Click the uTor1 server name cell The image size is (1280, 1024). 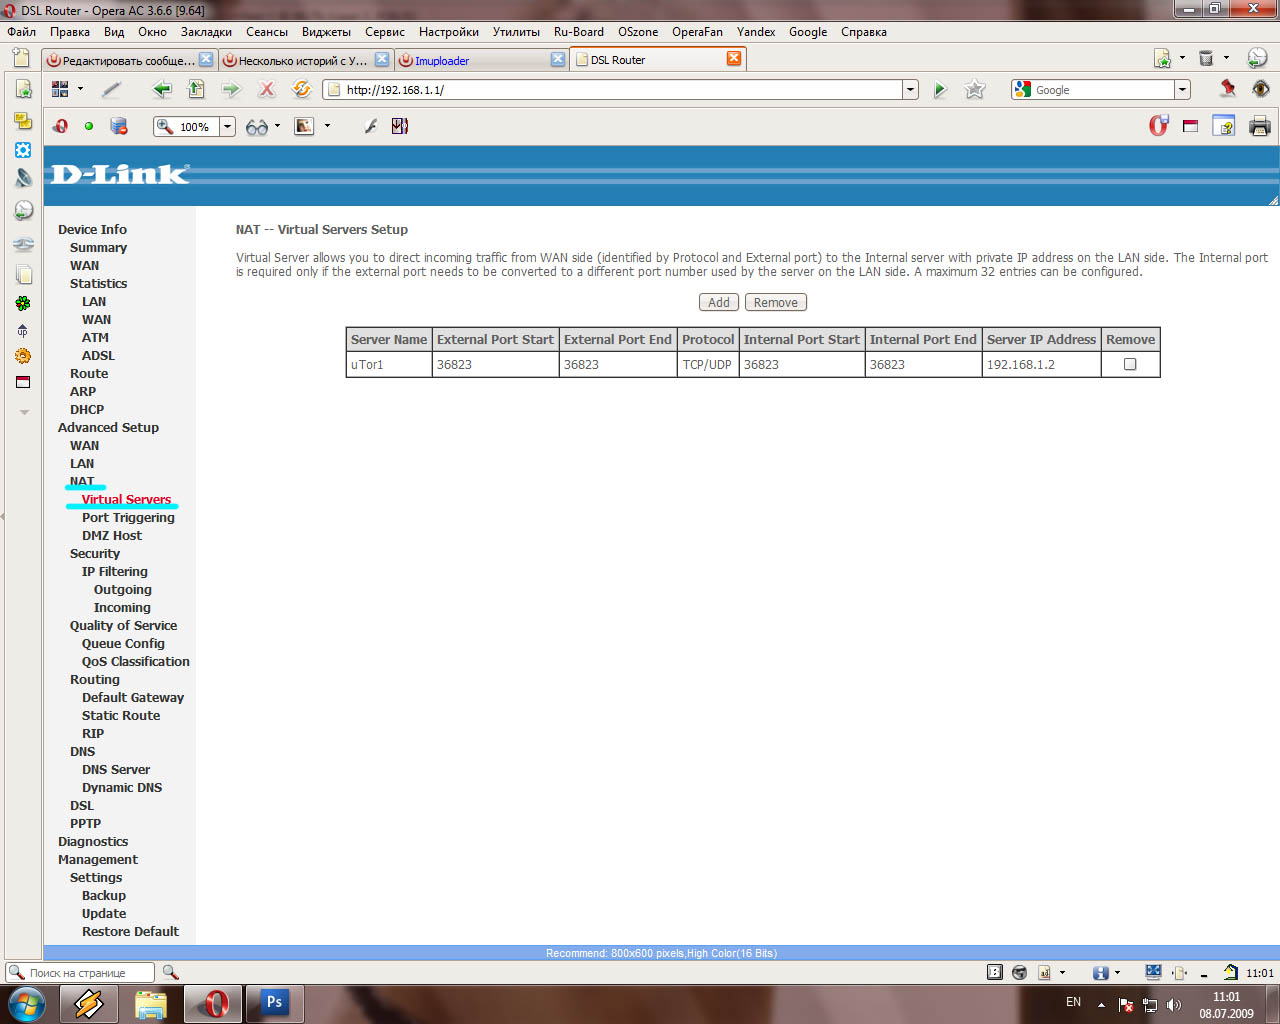pos(389,365)
